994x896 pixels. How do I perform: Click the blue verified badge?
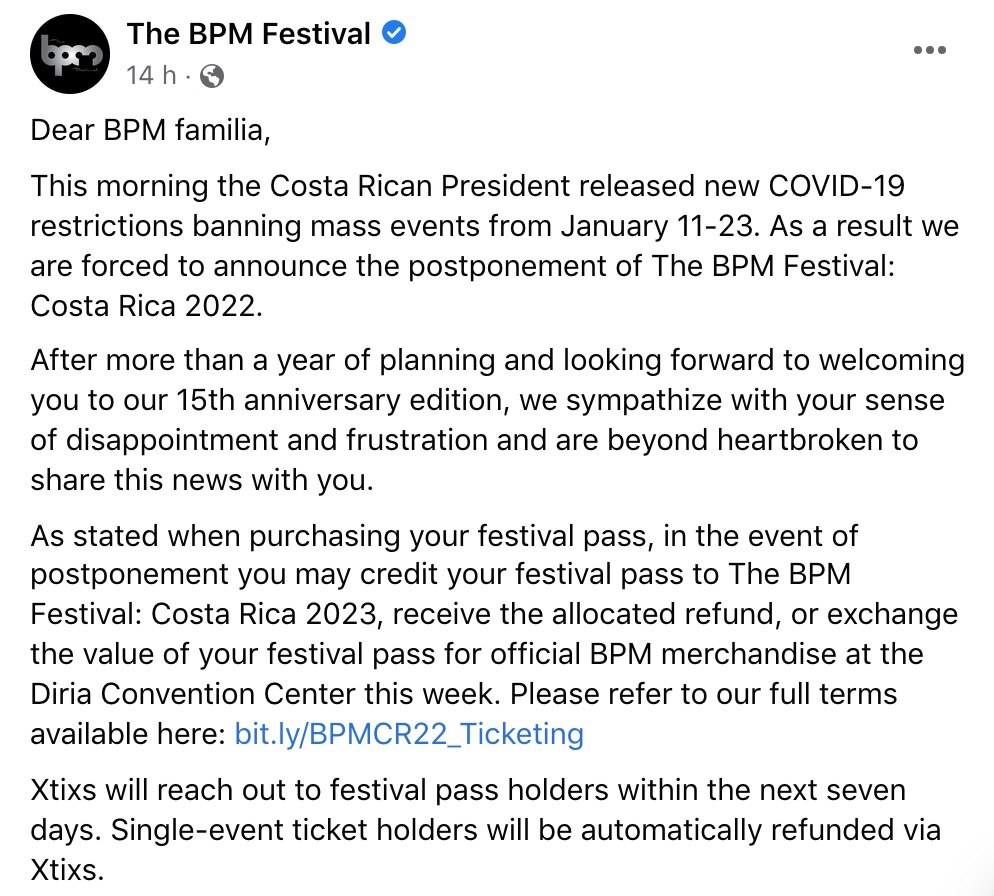pos(394,32)
